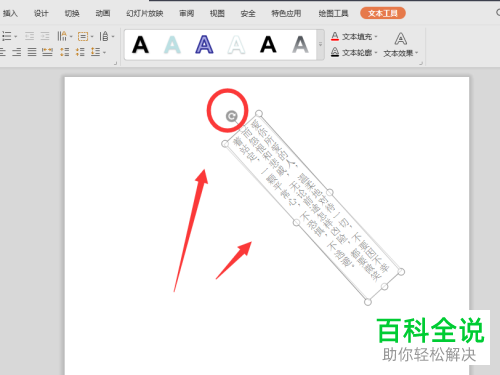Image resolution: width=500 pixels, height=375 pixels.
Task: Click the 文本效果 outlined A icon
Action: [x=400, y=39]
